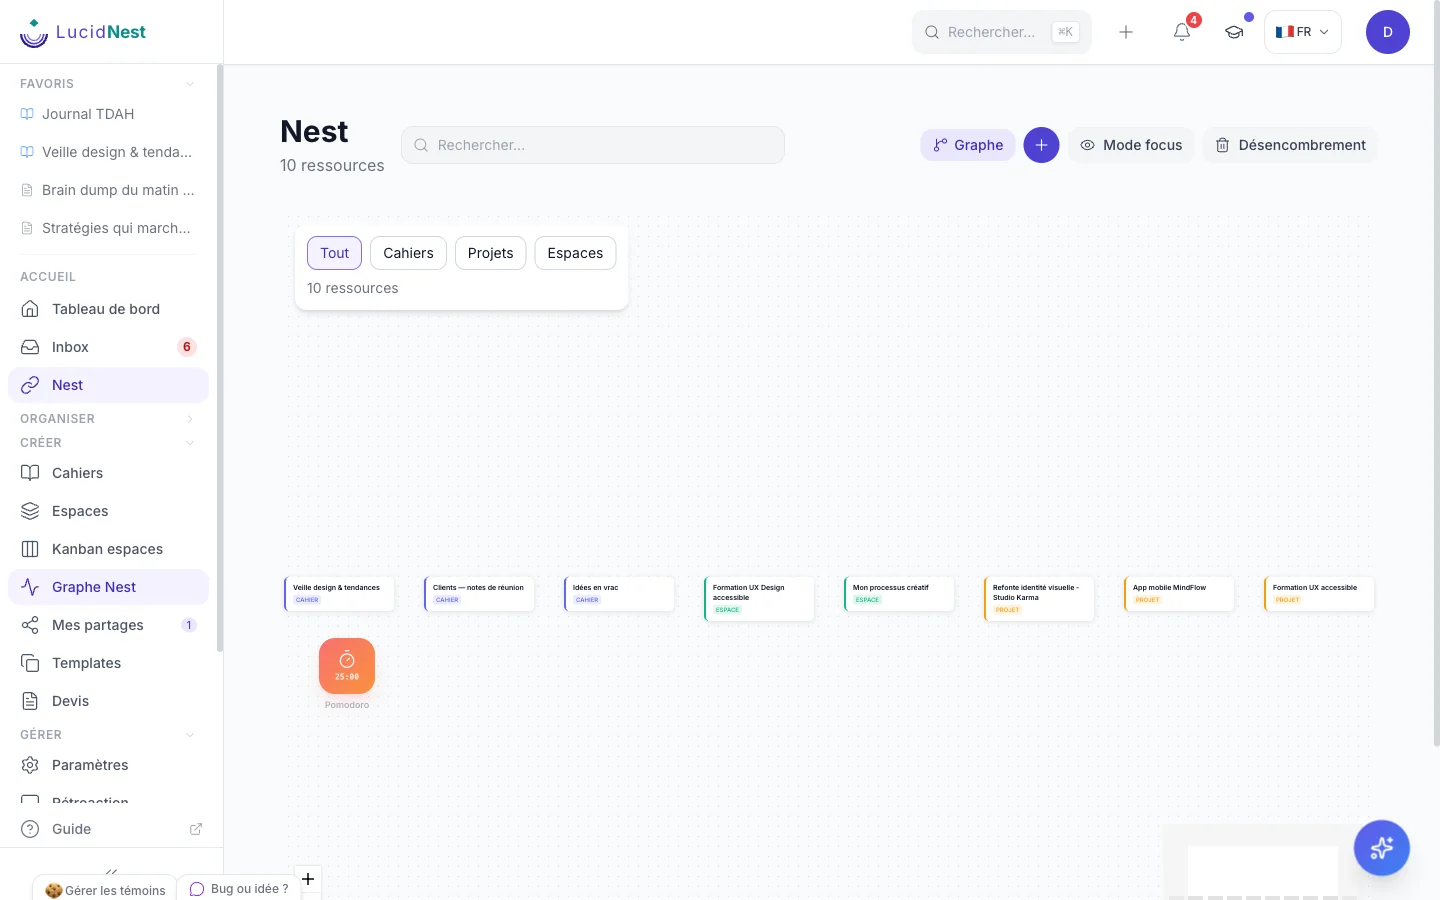Expand the ORGANISER section
1440x900 pixels.
pos(190,419)
